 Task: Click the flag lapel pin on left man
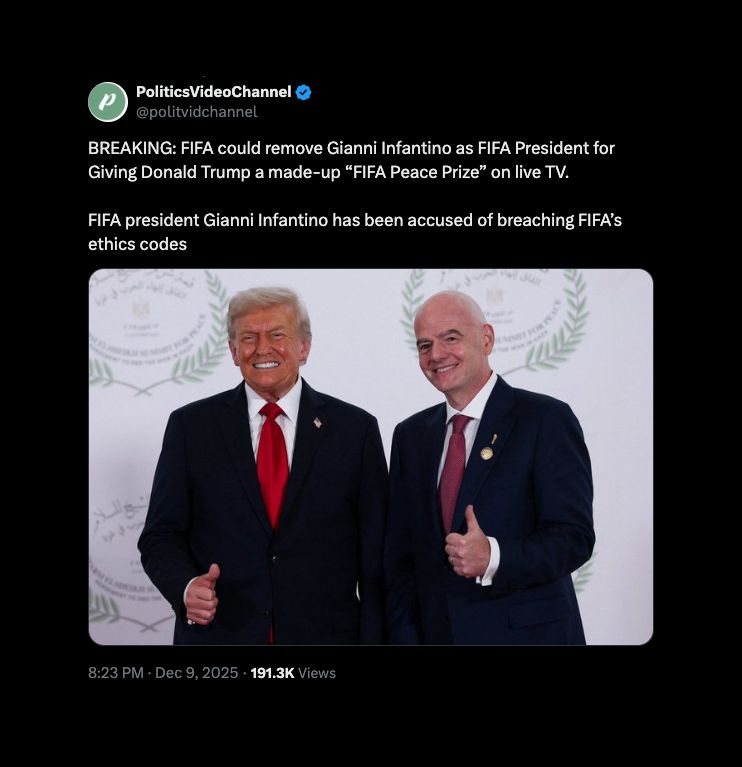click(x=317, y=422)
